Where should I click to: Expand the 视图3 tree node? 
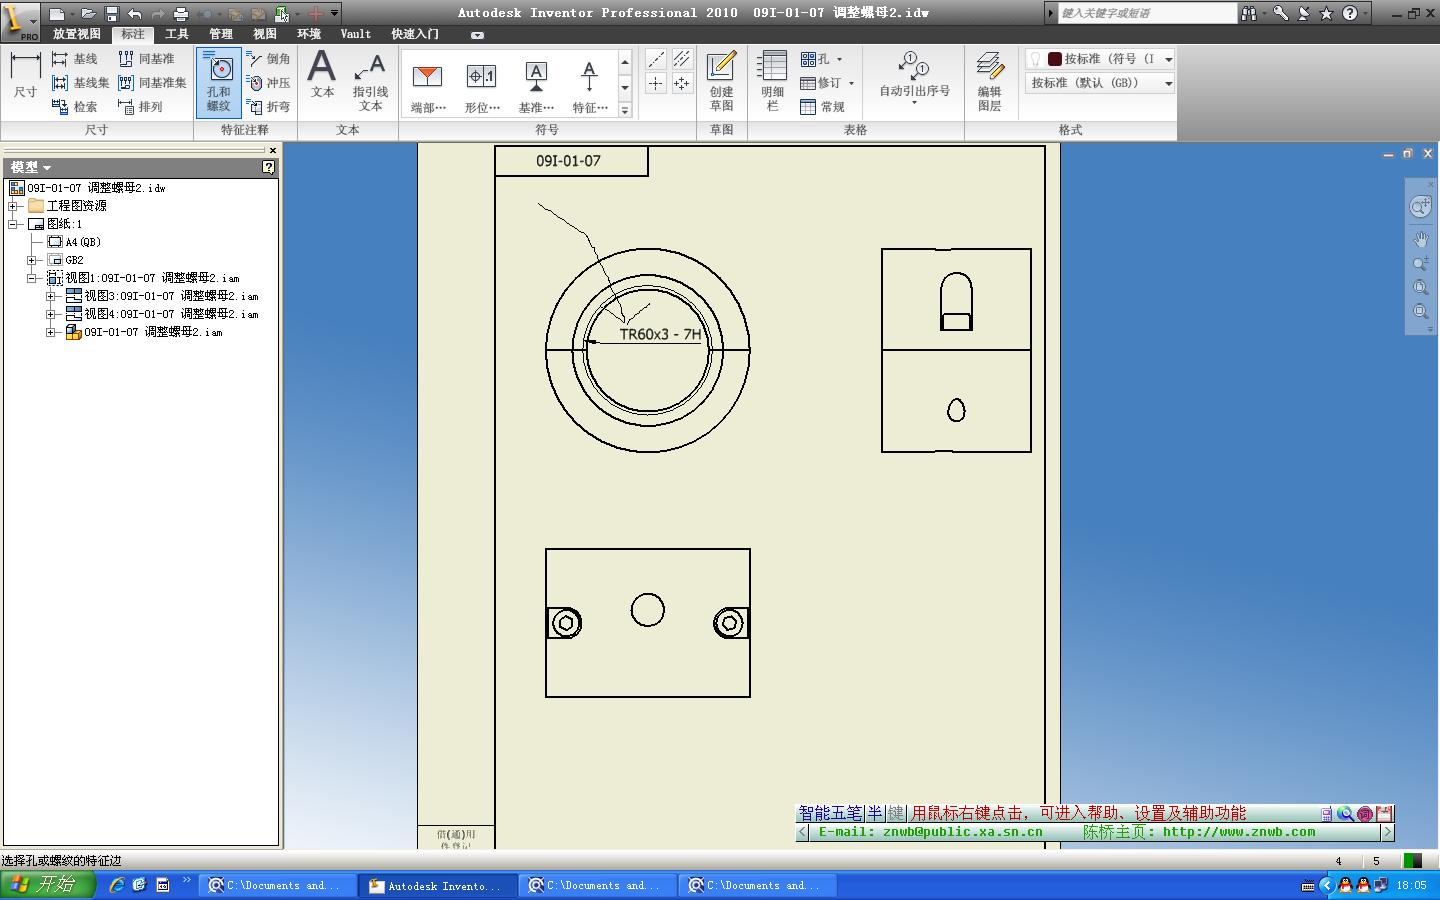51,296
